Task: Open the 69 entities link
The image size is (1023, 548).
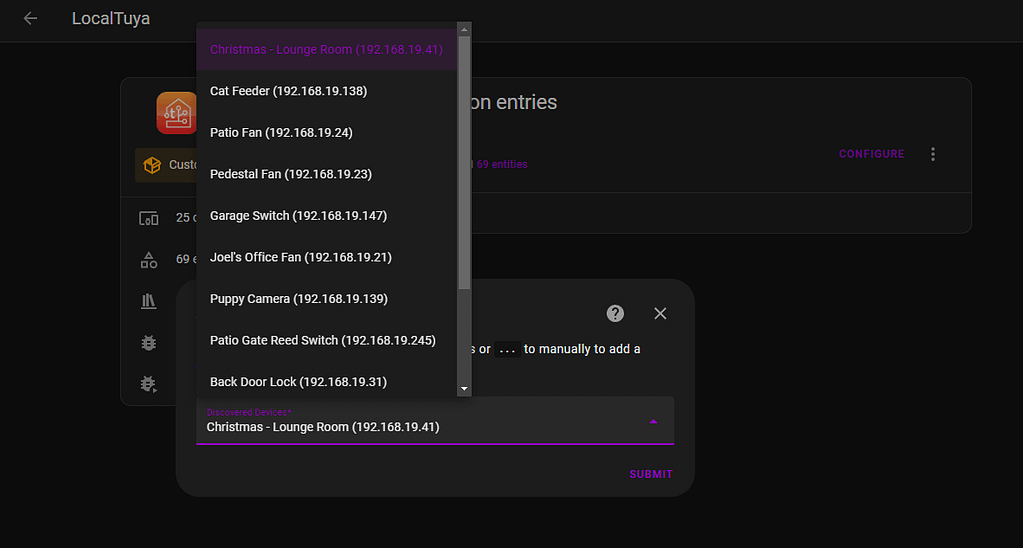Action: point(502,164)
